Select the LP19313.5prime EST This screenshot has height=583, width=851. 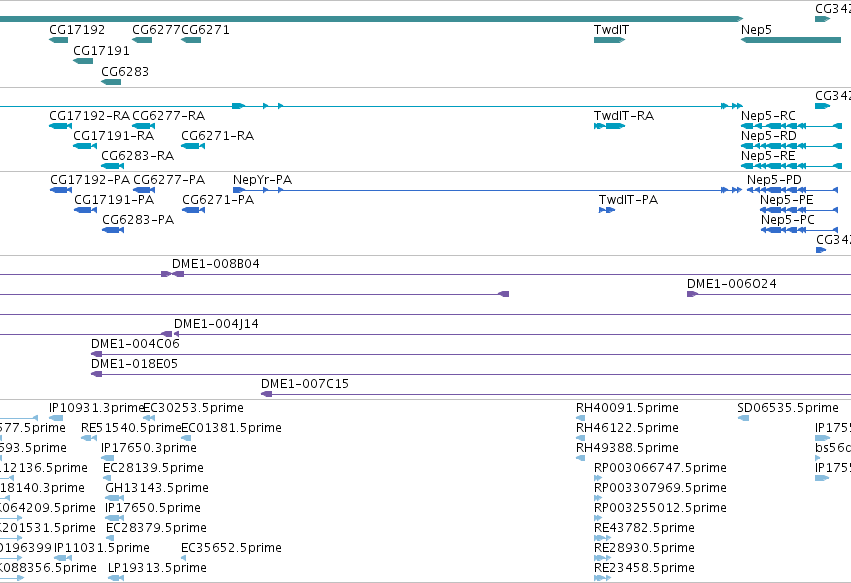(116, 579)
